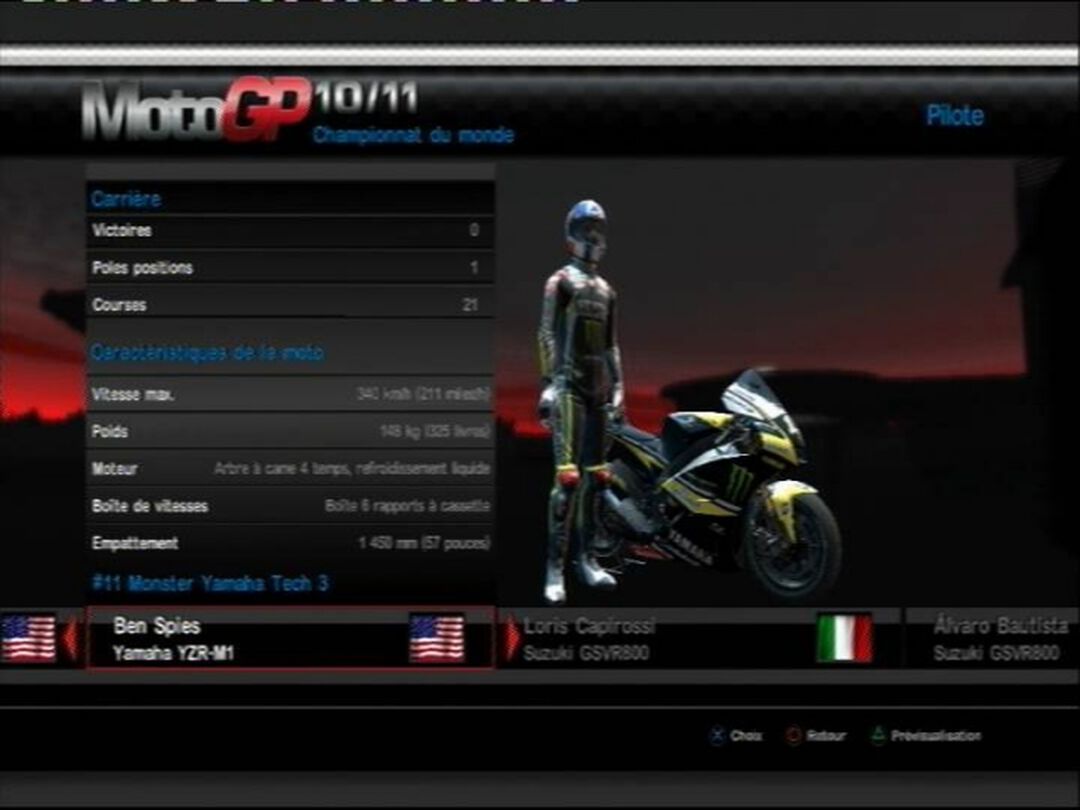Click the Courses row showing 21
Viewport: 1080px width, 810px height.
coord(290,304)
